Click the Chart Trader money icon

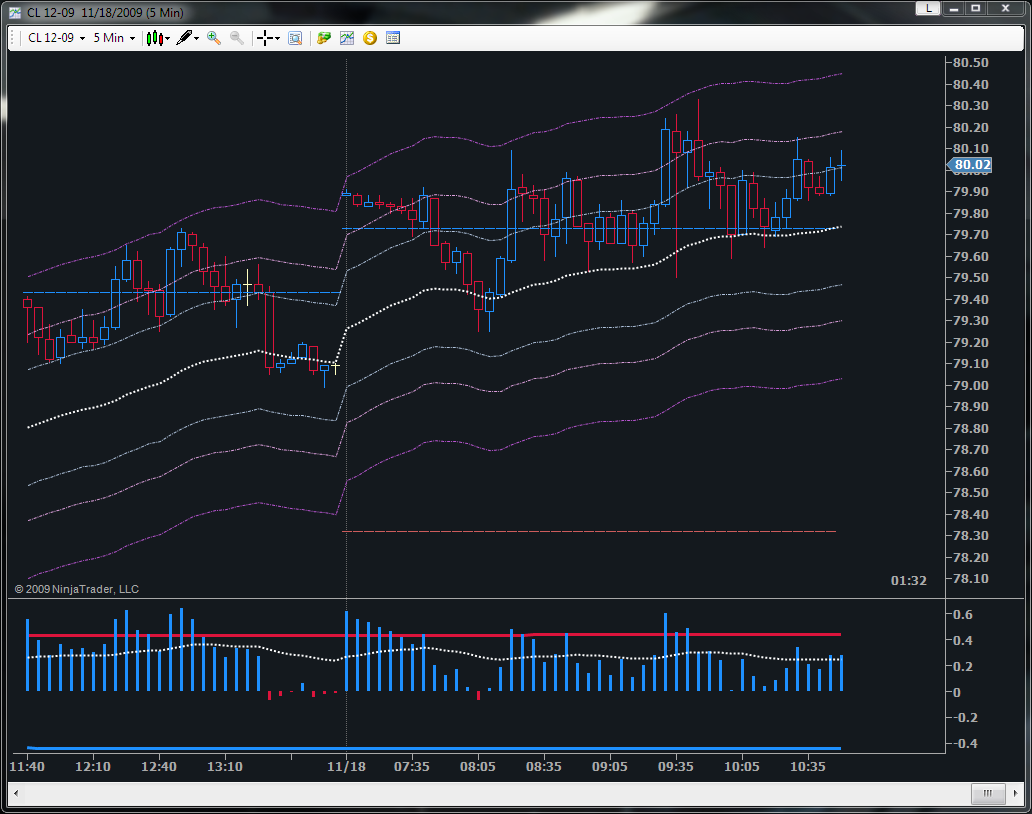click(x=323, y=38)
